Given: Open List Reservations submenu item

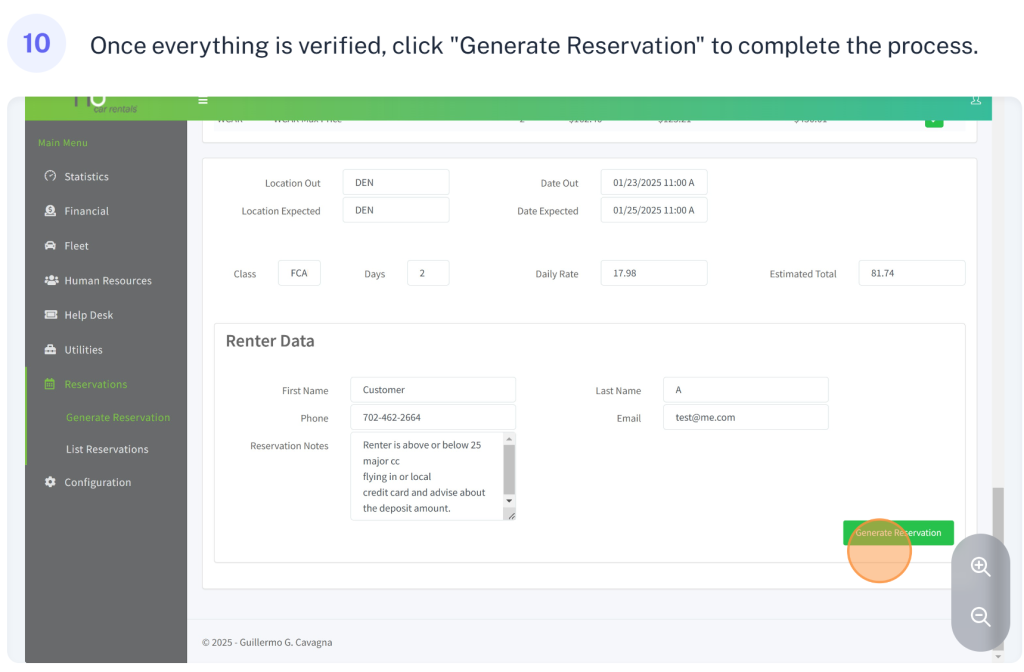Looking at the screenshot, I should point(107,450).
